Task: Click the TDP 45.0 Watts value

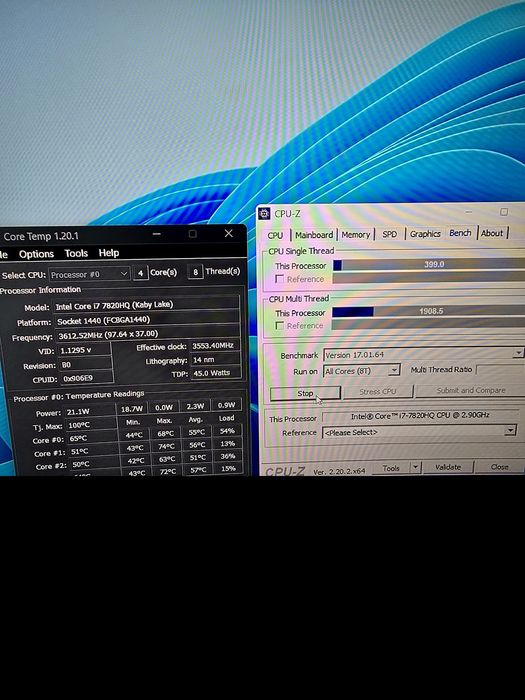Action: point(217,373)
